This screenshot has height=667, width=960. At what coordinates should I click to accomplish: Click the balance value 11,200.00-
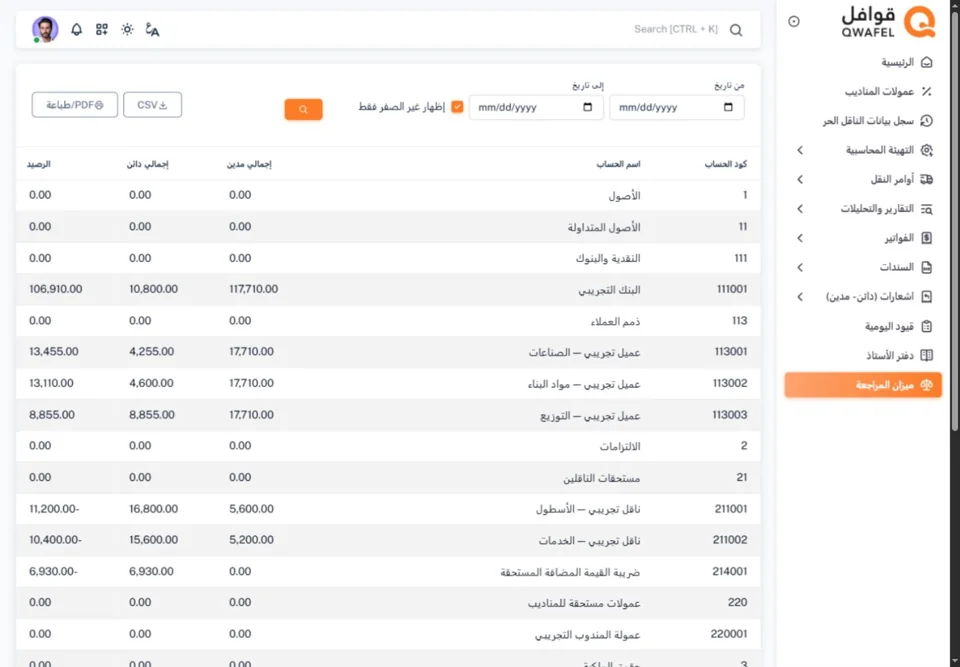[54, 509]
